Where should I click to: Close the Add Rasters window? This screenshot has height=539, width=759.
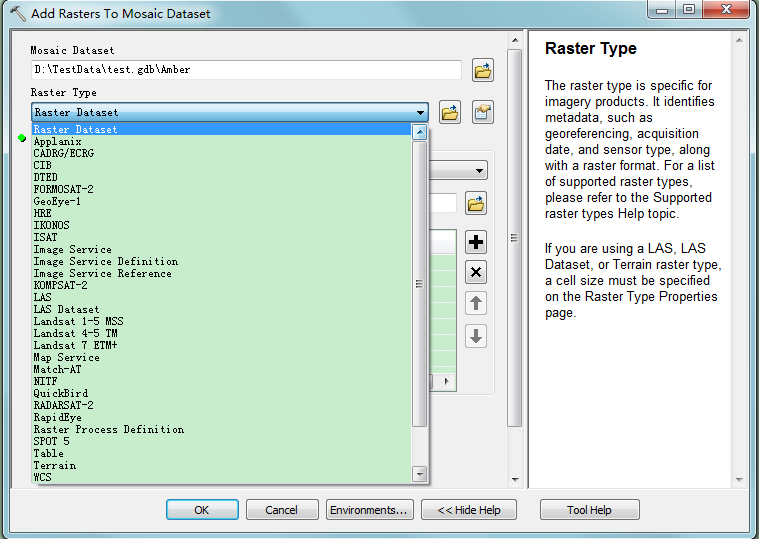coord(726,9)
